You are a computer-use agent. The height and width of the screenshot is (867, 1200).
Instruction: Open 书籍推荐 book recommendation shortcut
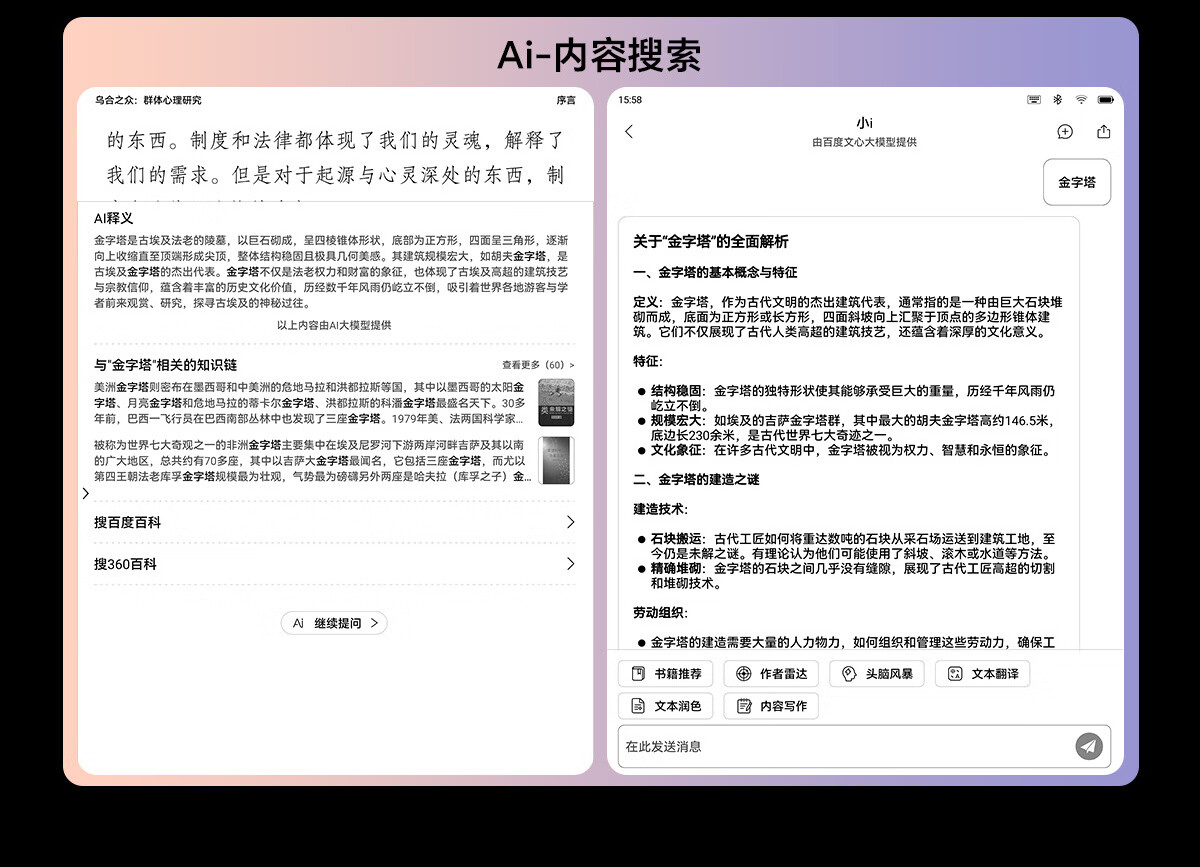point(666,674)
